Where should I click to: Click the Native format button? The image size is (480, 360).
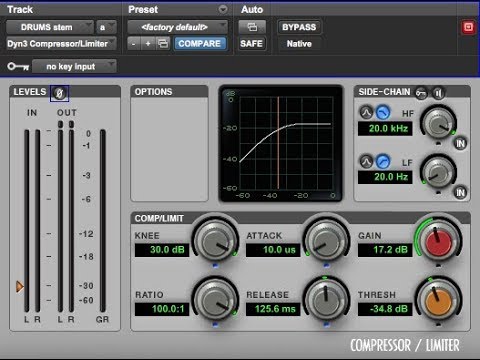[299, 44]
